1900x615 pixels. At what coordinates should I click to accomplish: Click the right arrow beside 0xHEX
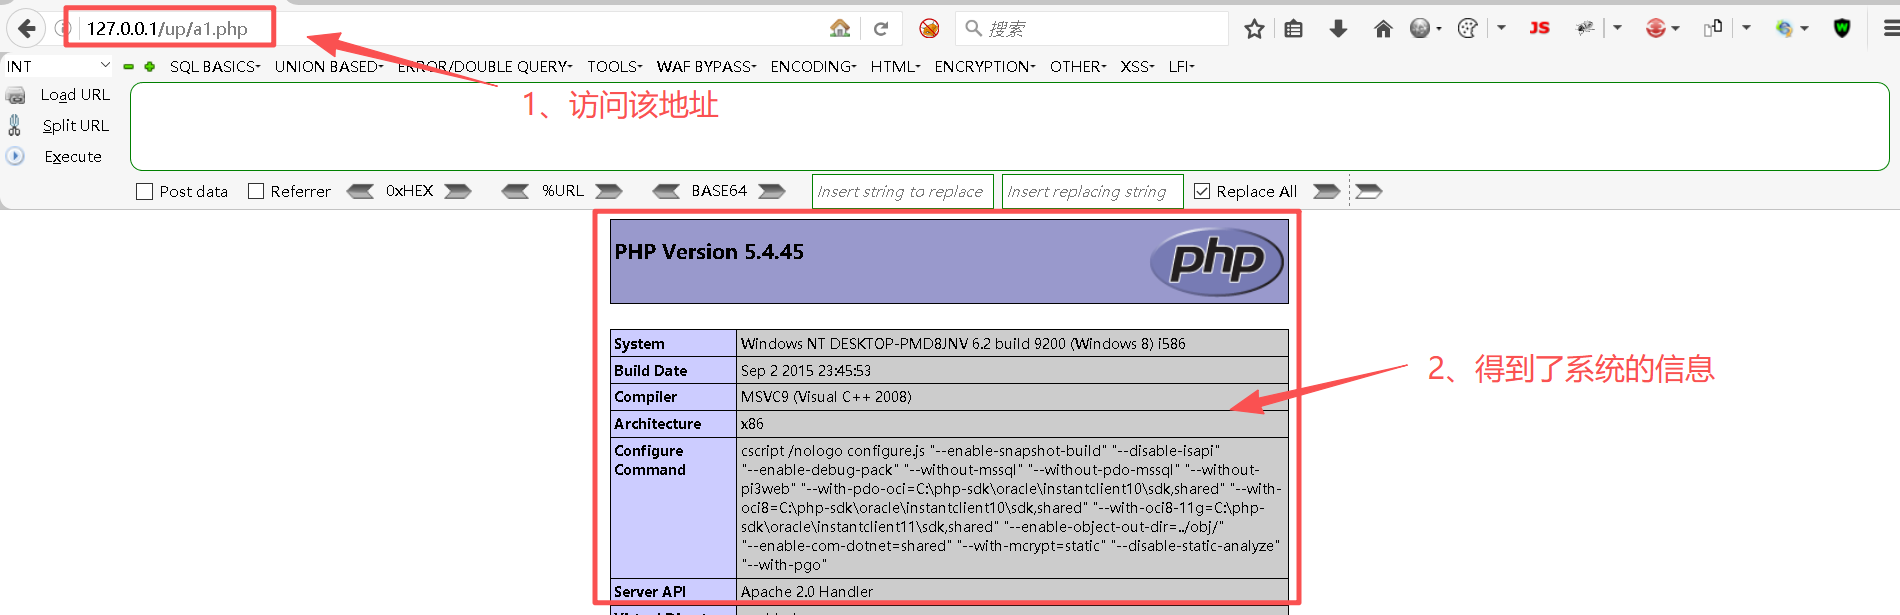click(458, 191)
